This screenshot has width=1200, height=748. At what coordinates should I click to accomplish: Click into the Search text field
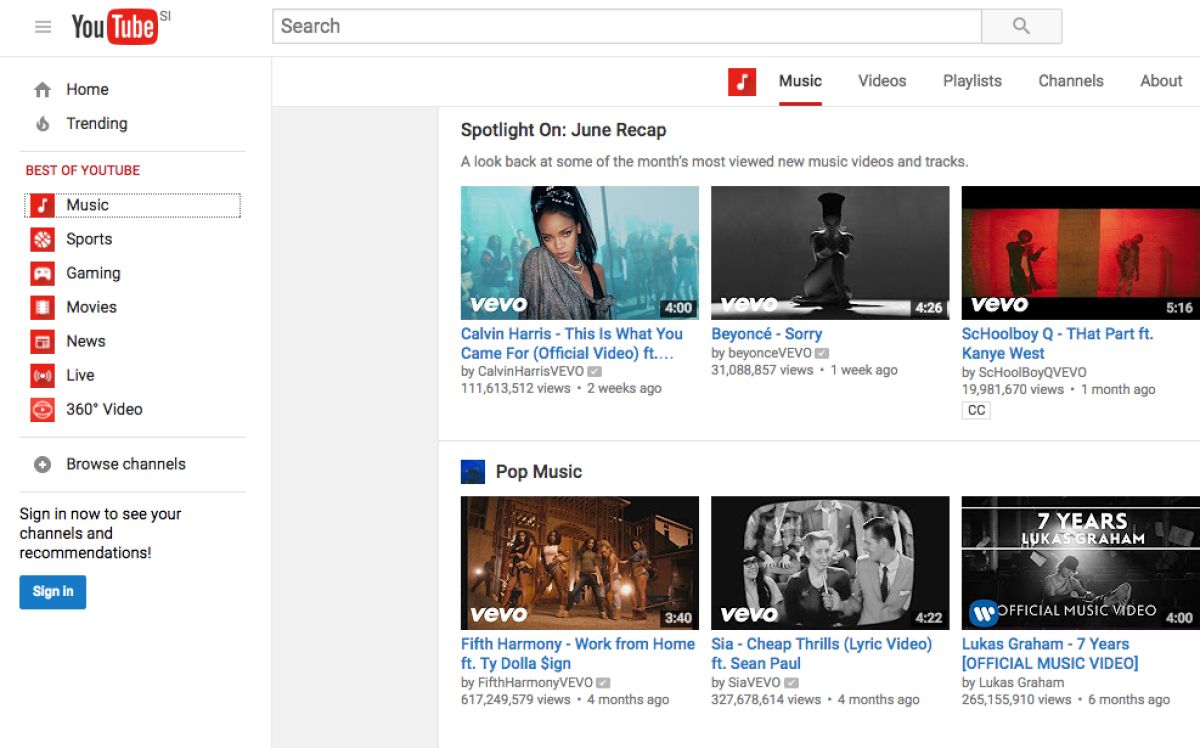coord(626,27)
